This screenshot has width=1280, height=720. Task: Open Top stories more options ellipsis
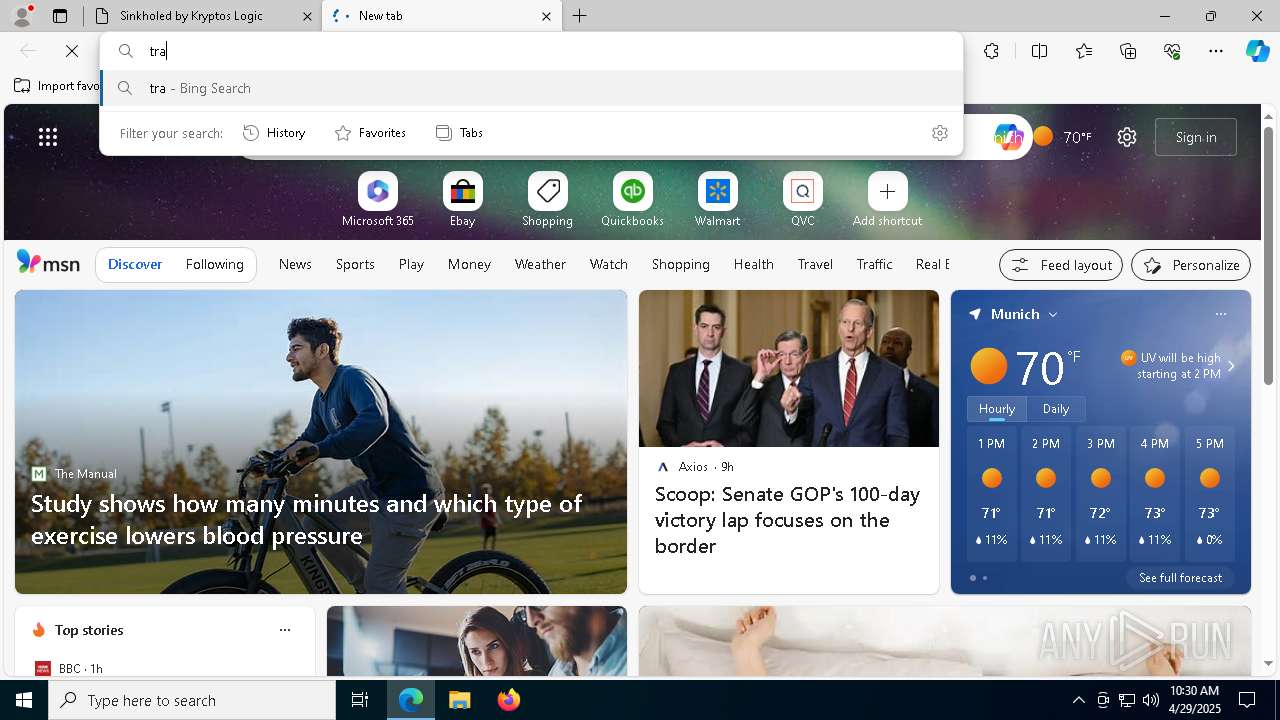[285, 630]
